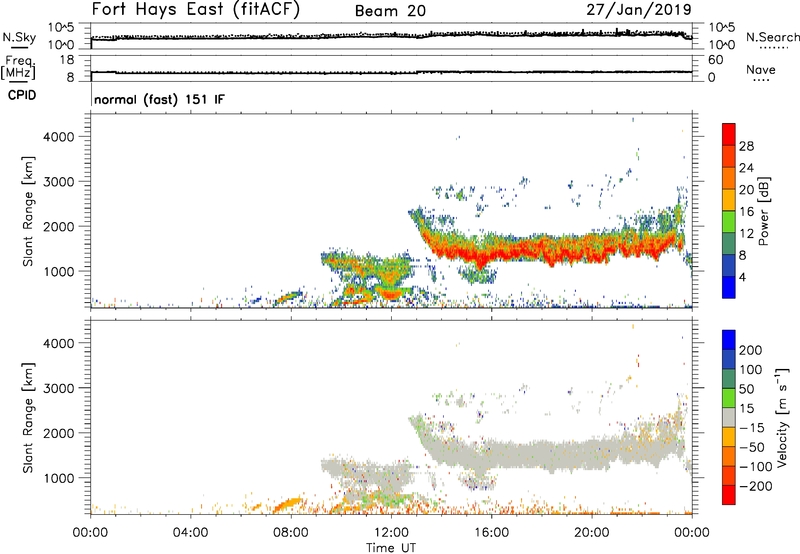
Task: Click the left '10^5' noise axis tick
Action: click(61, 28)
